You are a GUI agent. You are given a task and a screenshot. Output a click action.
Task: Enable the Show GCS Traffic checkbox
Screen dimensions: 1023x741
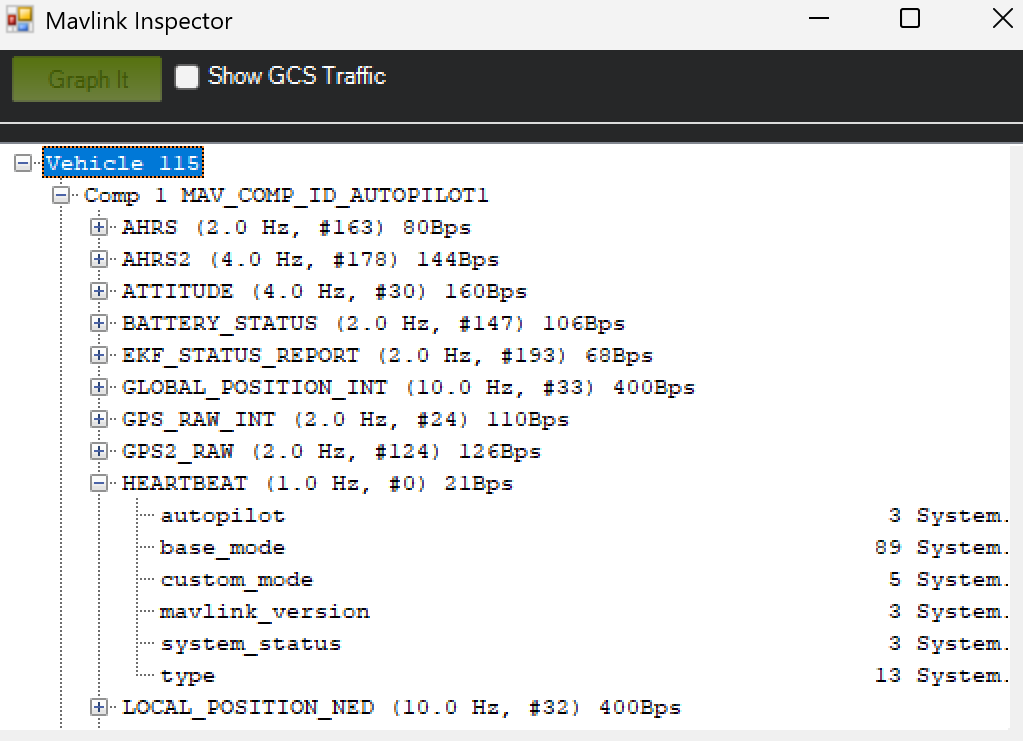pyautogui.click(x=187, y=76)
